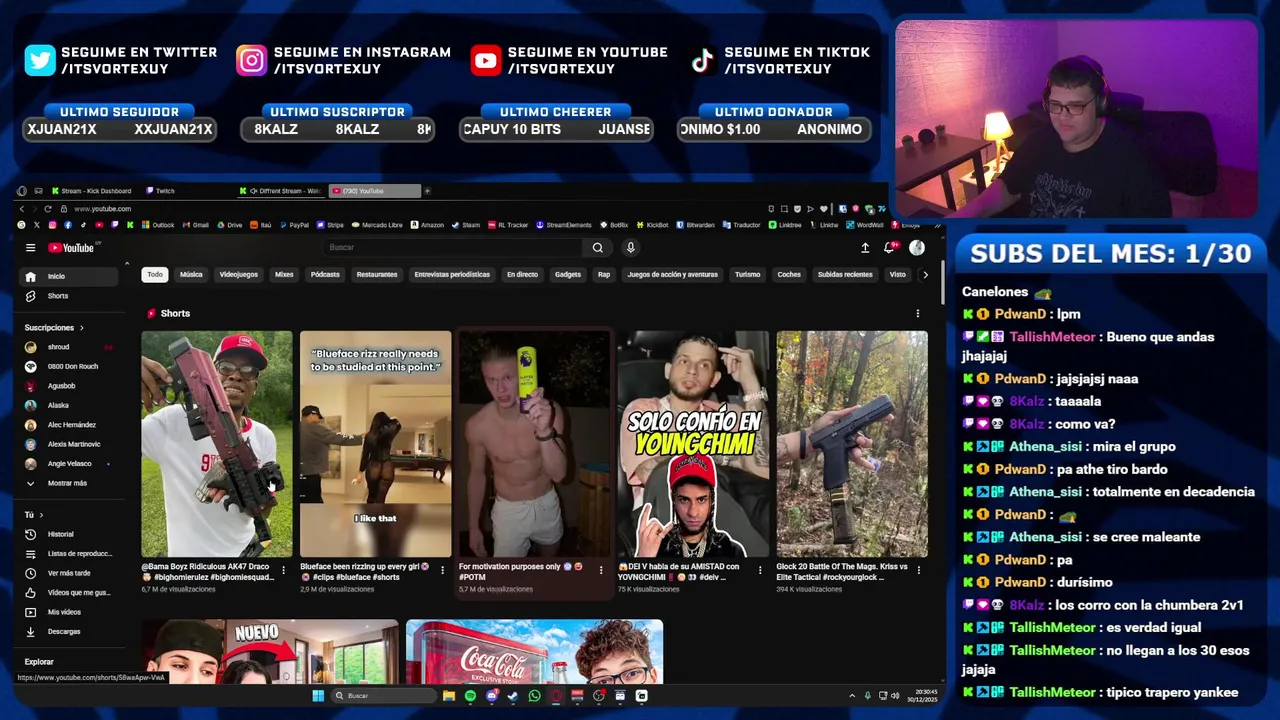This screenshot has width=1280, height=720.
Task: Open the Amazon bookmark
Action: pos(427,225)
